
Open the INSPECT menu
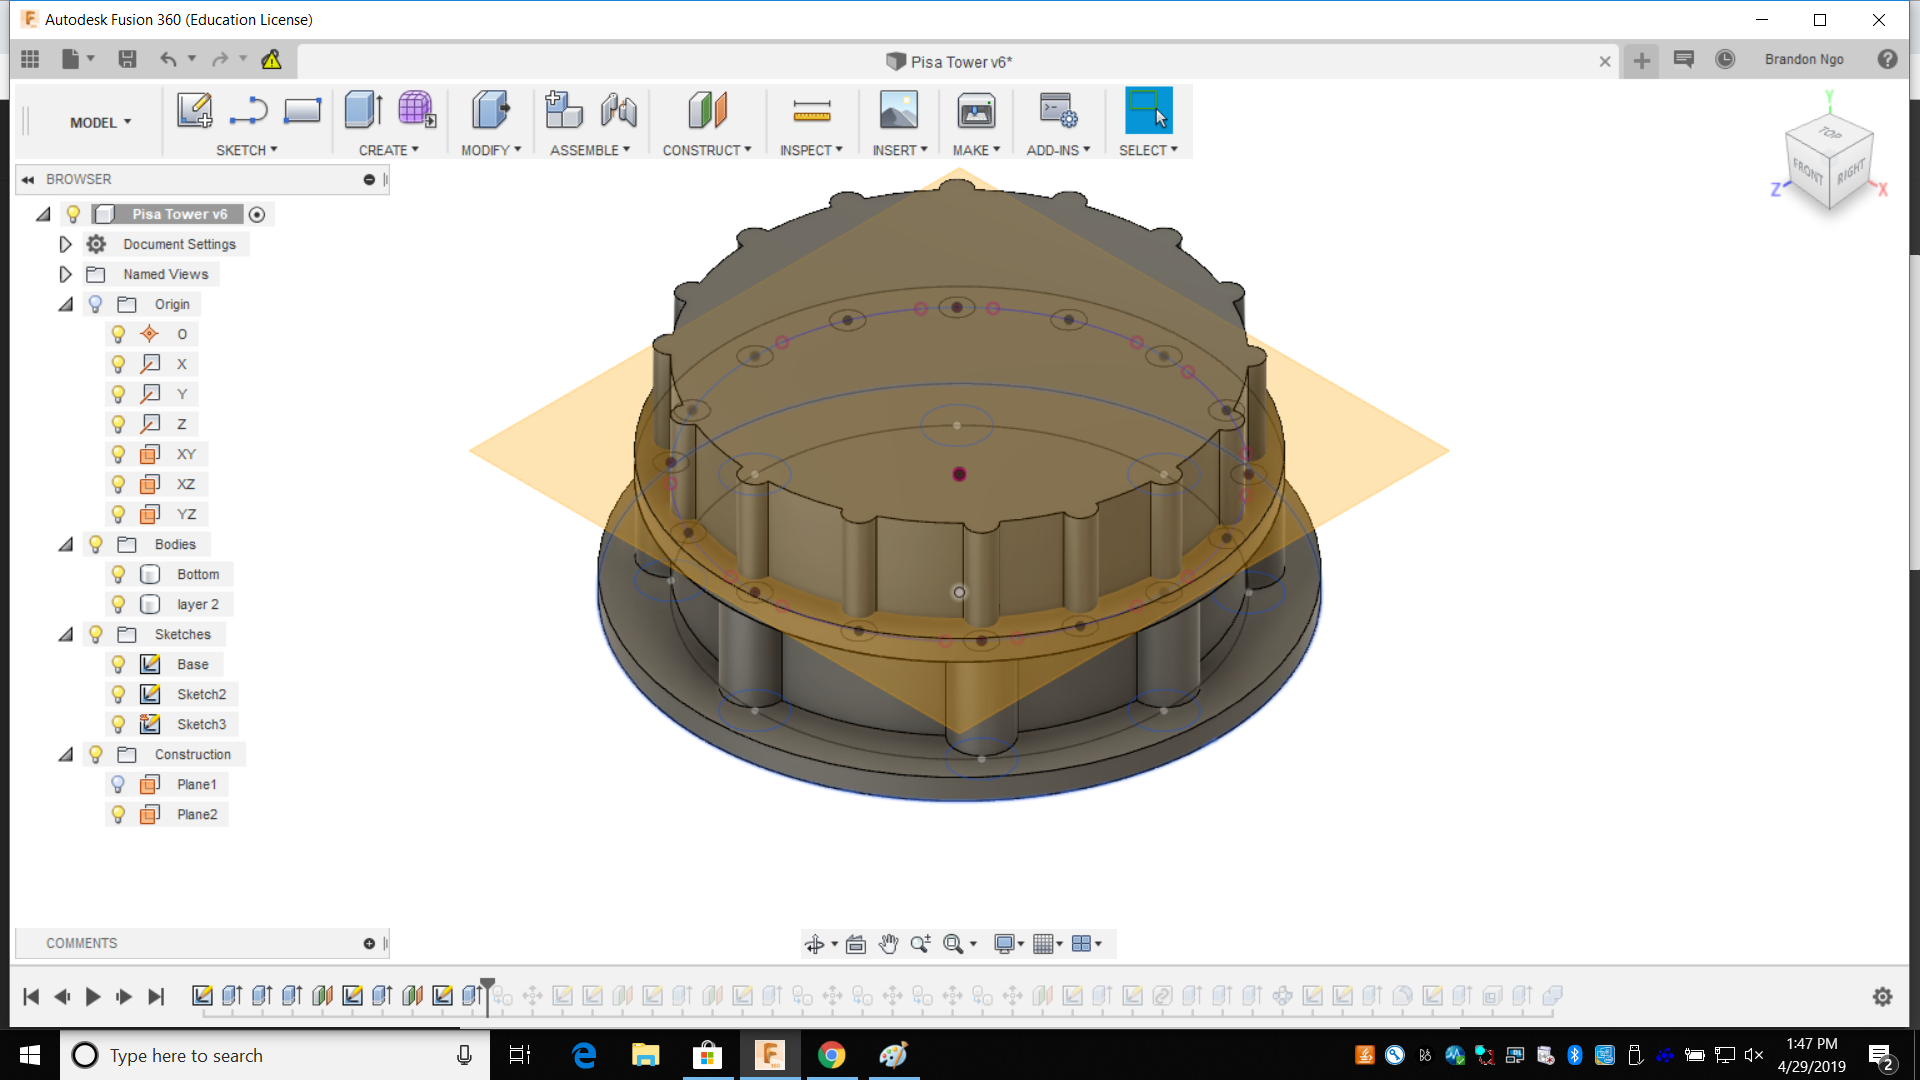[812, 150]
